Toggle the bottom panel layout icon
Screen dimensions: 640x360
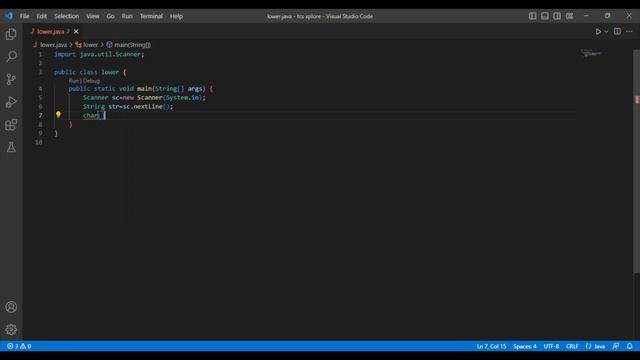click(545, 16)
